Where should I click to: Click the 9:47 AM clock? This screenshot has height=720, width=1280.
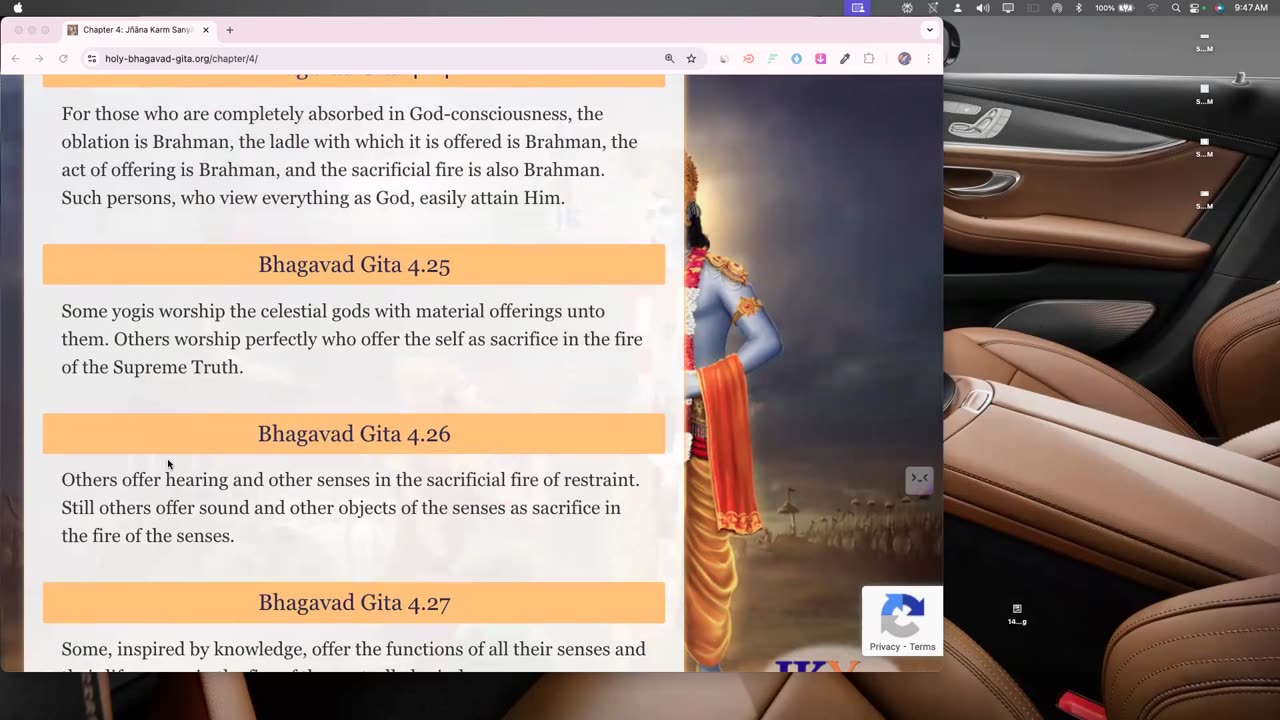[1251, 8]
